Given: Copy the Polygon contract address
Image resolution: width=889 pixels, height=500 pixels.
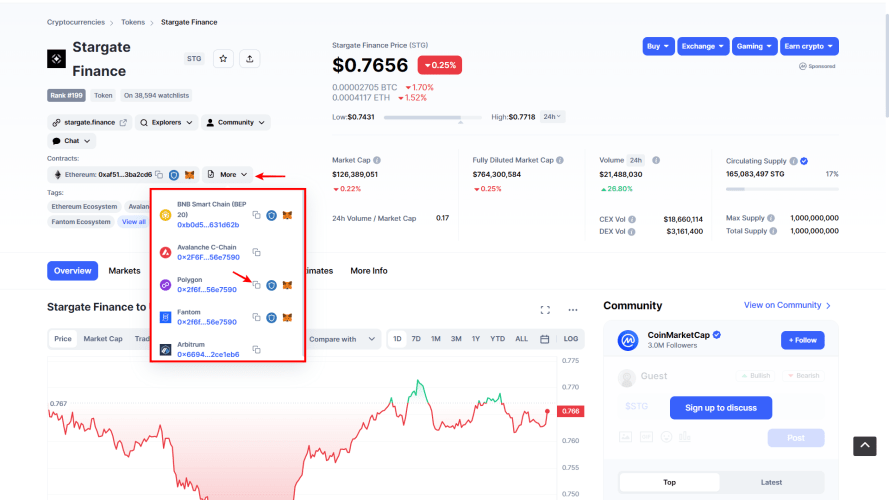Looking at the screenshot, I should (256, 285).
